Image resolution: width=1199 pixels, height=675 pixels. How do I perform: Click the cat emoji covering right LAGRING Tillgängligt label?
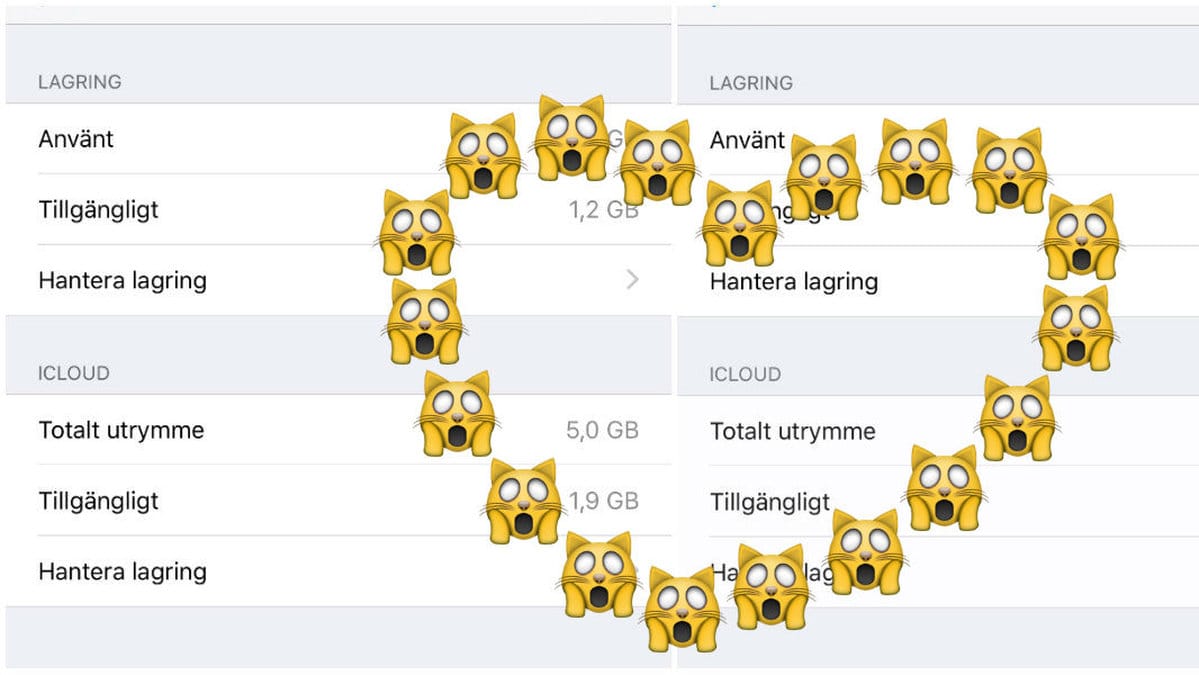[739, 224]
